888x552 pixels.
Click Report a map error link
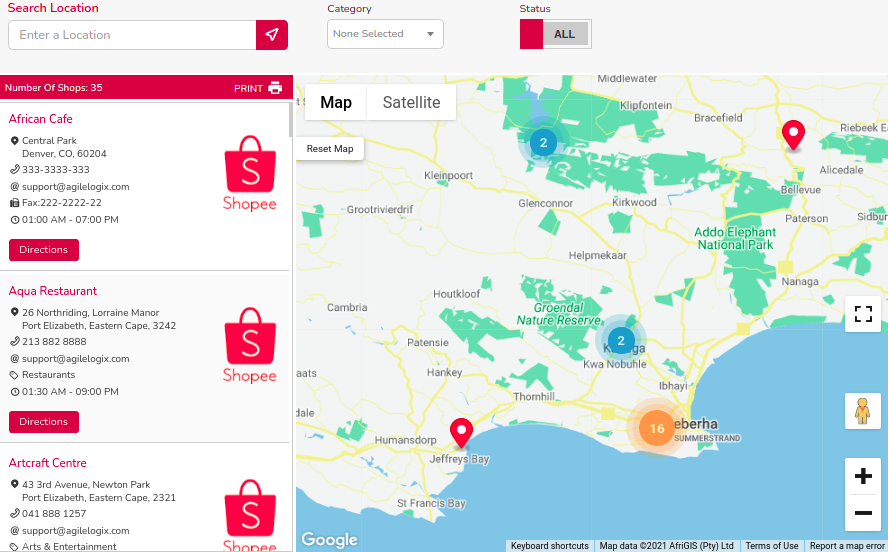847,546
